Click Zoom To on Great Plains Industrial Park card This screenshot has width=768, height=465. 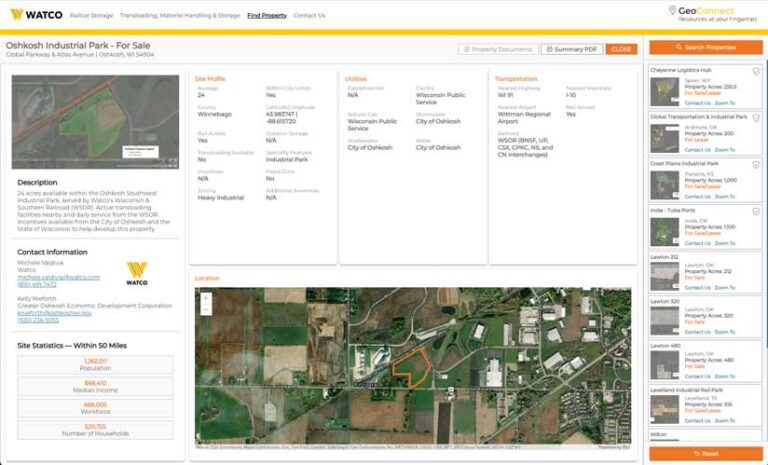pos(725,196)
